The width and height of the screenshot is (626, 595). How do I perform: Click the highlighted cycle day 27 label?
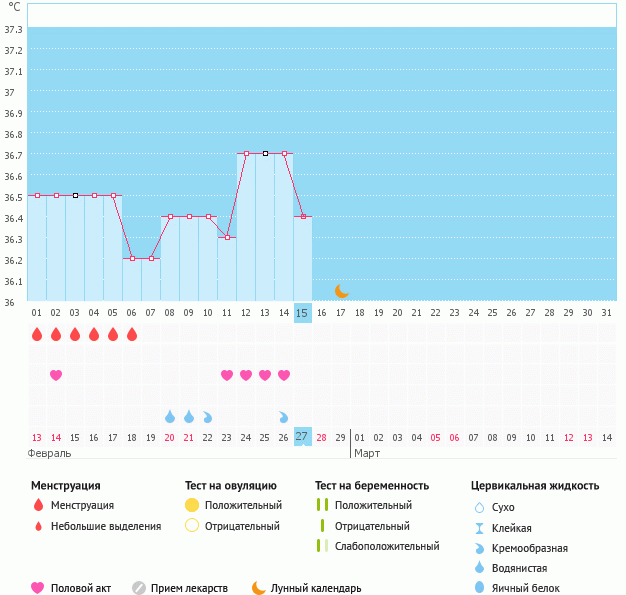(x=303, y=437)
